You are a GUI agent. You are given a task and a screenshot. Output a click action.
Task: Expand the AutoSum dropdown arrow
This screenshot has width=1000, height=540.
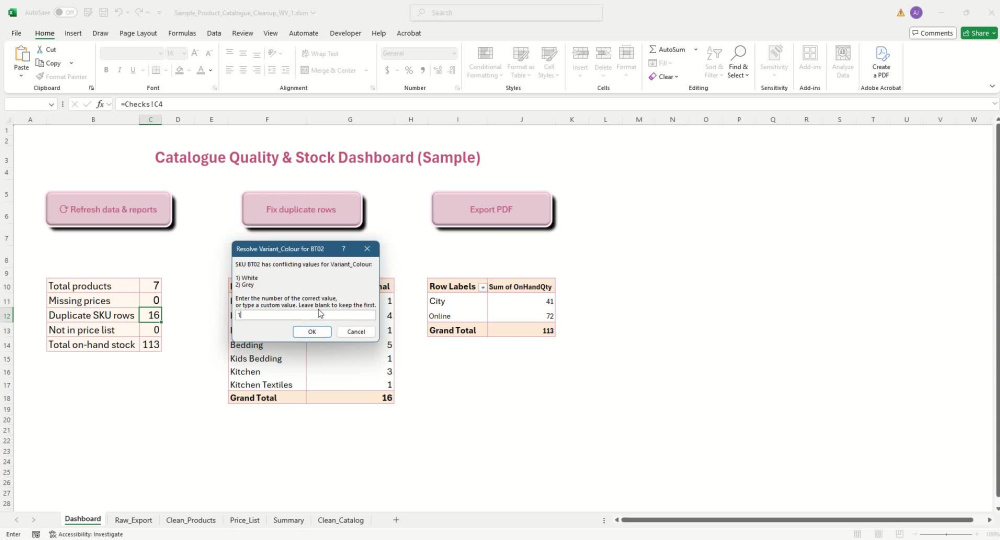pyautogui.click(x=695, y=49)
